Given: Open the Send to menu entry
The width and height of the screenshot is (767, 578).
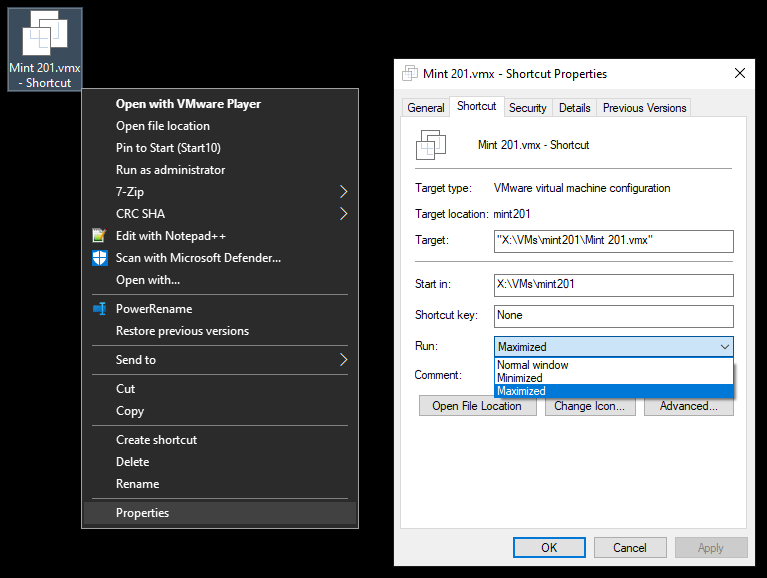Looking at the screenshot, I should click(x=220, y=360).
